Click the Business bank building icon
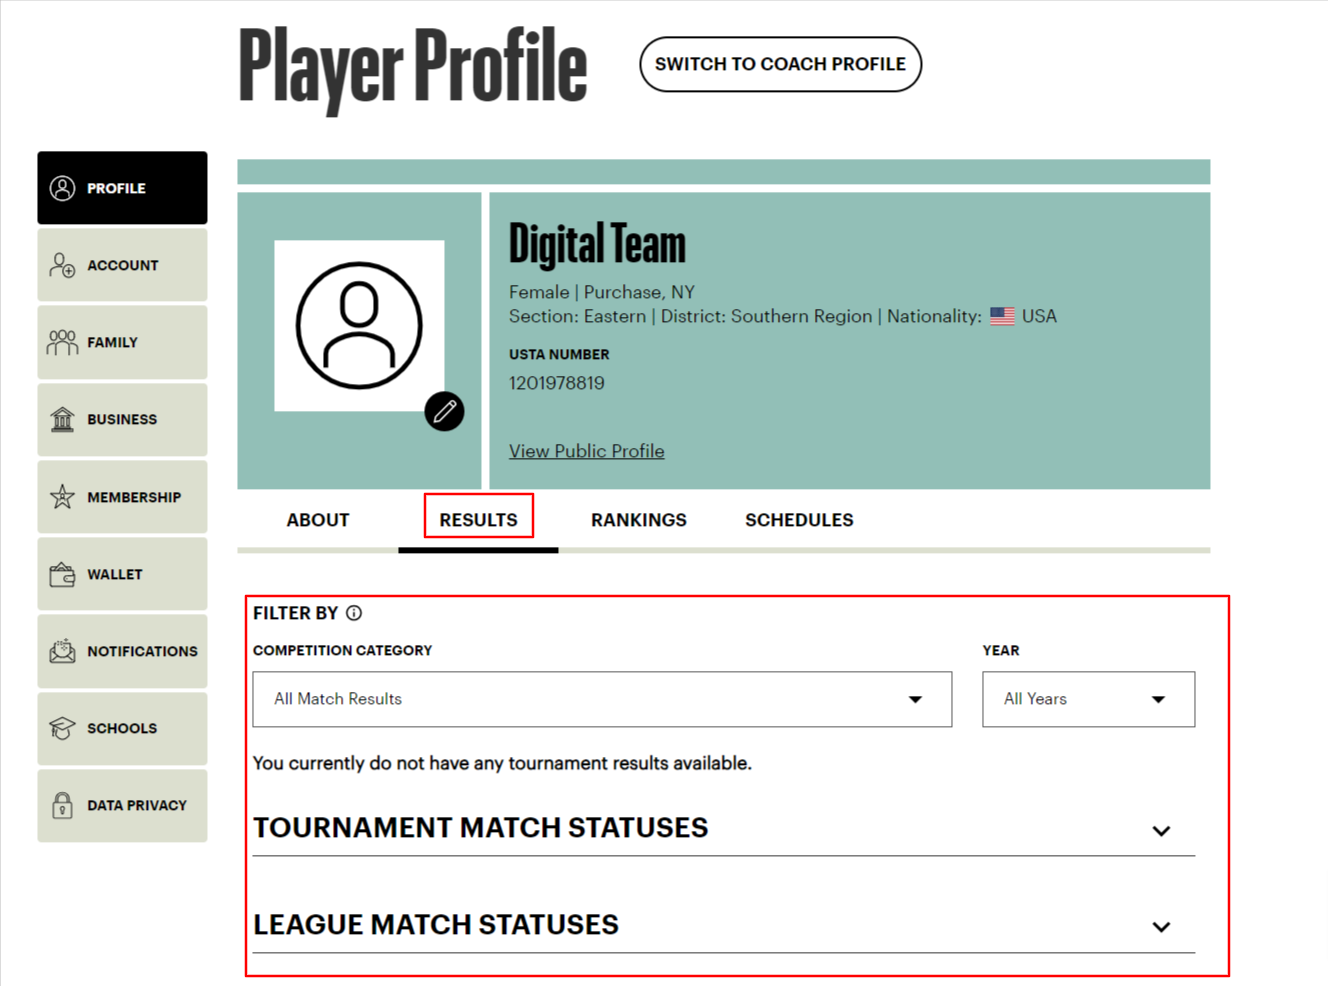Viewport: 1328px width, 986px height. 62,419
